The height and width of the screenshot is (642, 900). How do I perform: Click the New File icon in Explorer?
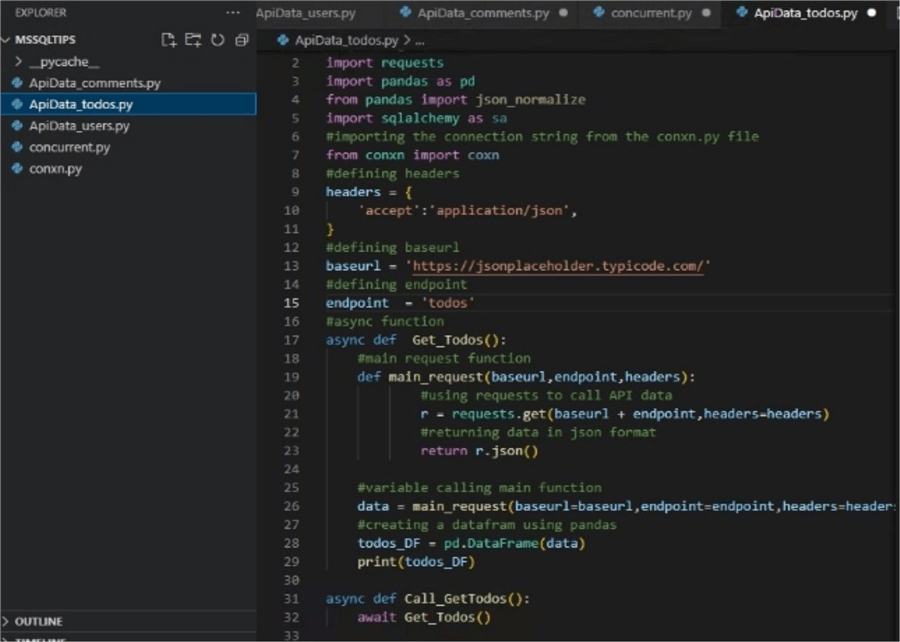point(168,39)
